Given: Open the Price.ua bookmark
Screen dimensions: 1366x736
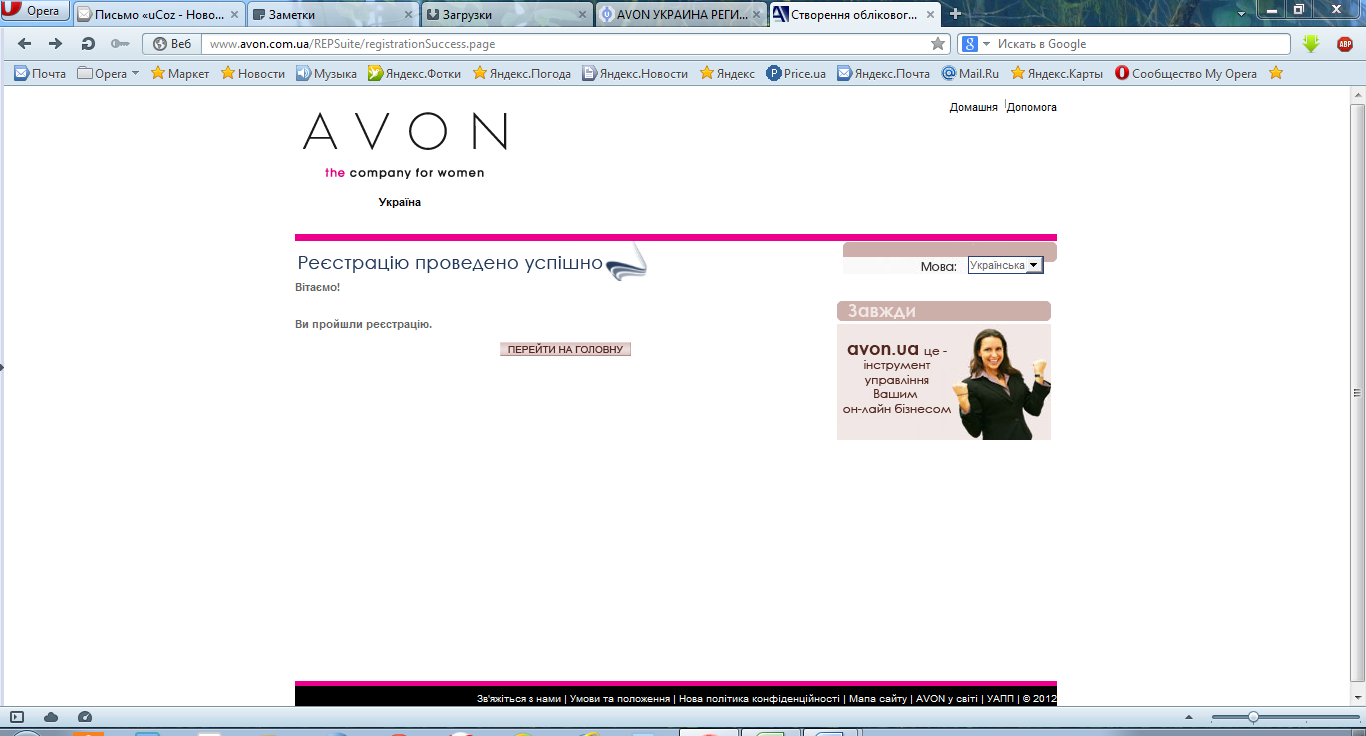Looking at the screenshot, I should tap(796, 73).
